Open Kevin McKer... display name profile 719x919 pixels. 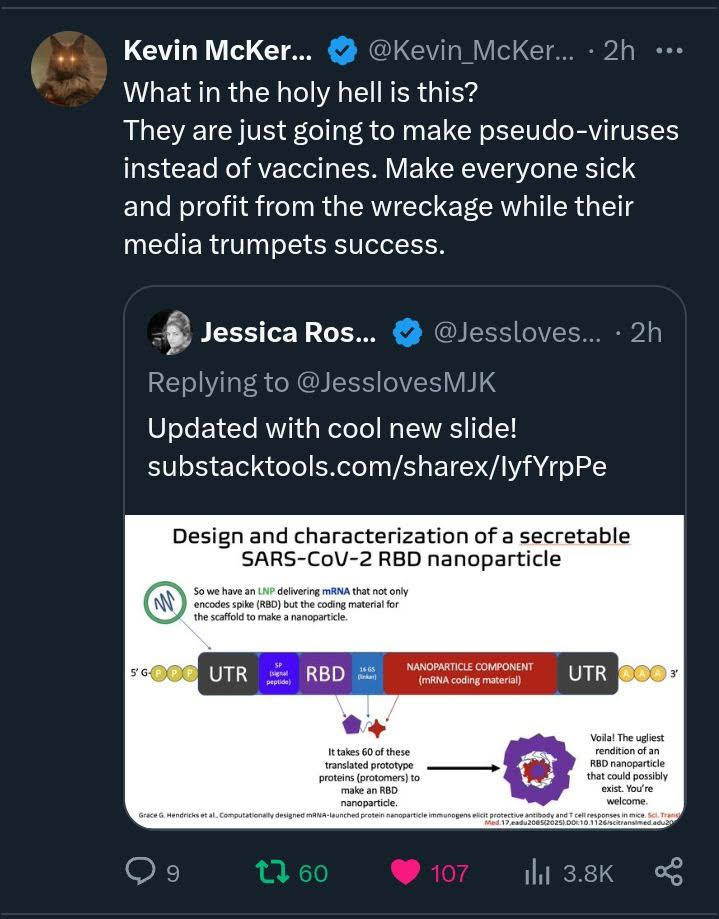(x=217, y=51)
